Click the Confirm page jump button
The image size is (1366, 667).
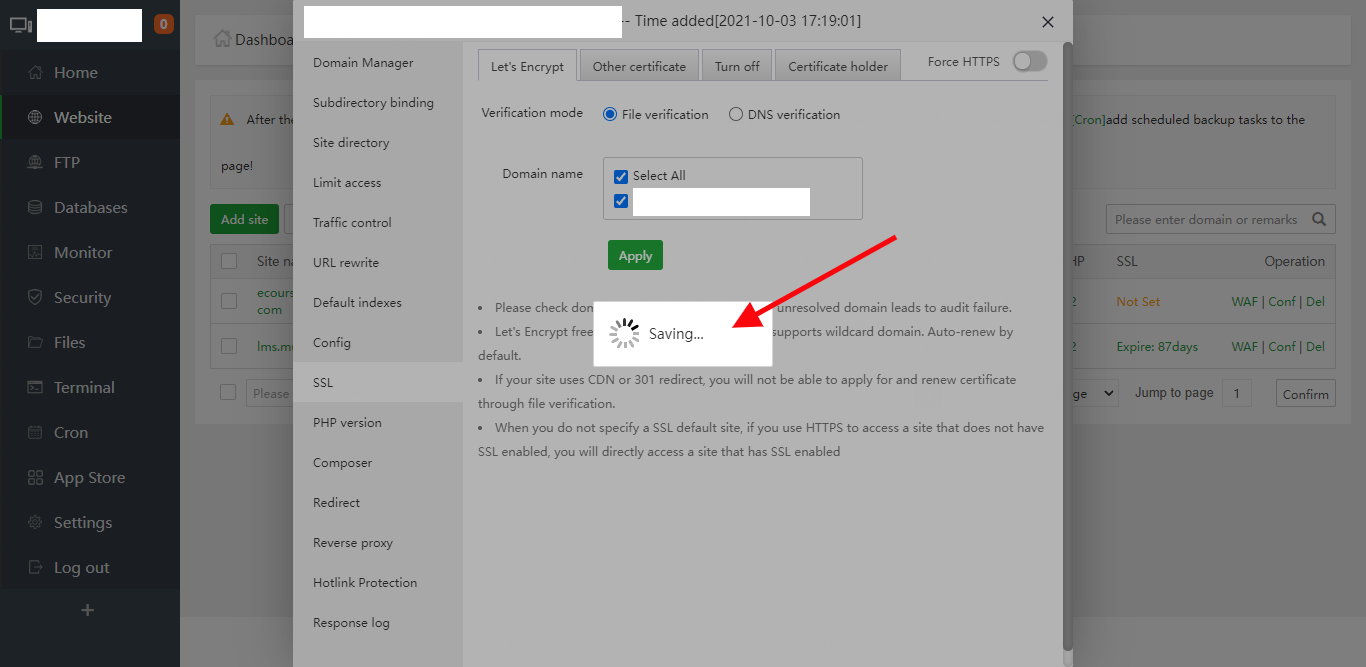coord(1306,394)
